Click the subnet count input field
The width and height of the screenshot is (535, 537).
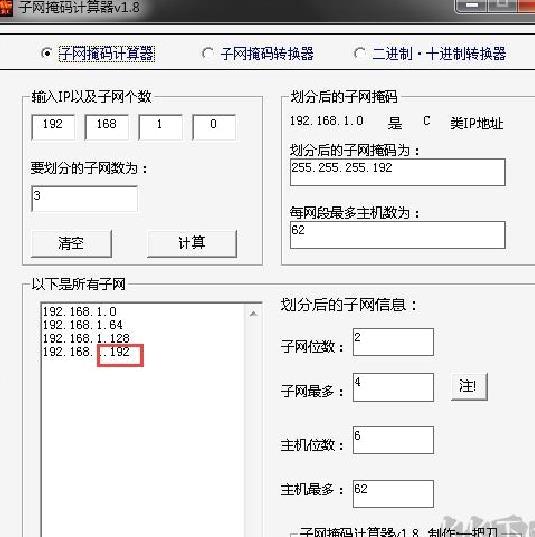(84, 199)
